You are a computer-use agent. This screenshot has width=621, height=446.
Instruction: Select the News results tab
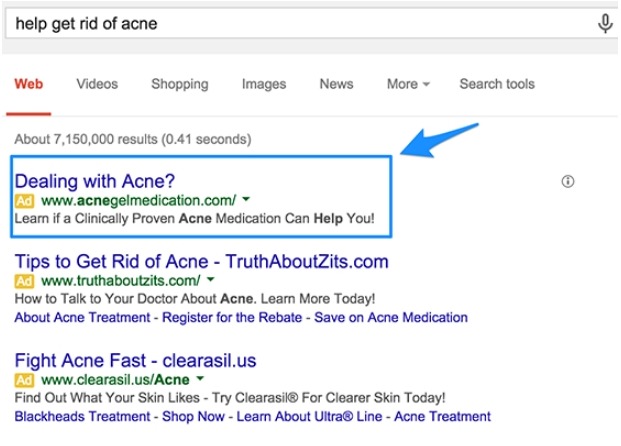point(336,84)
